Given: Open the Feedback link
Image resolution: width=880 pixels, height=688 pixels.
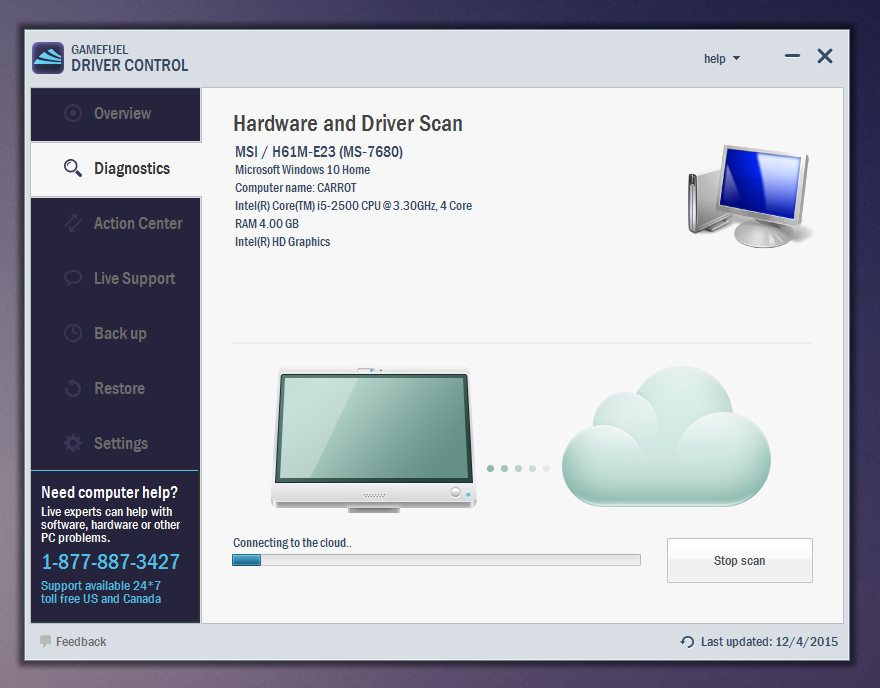Looking at the screenshot, I should click(81, 642).
